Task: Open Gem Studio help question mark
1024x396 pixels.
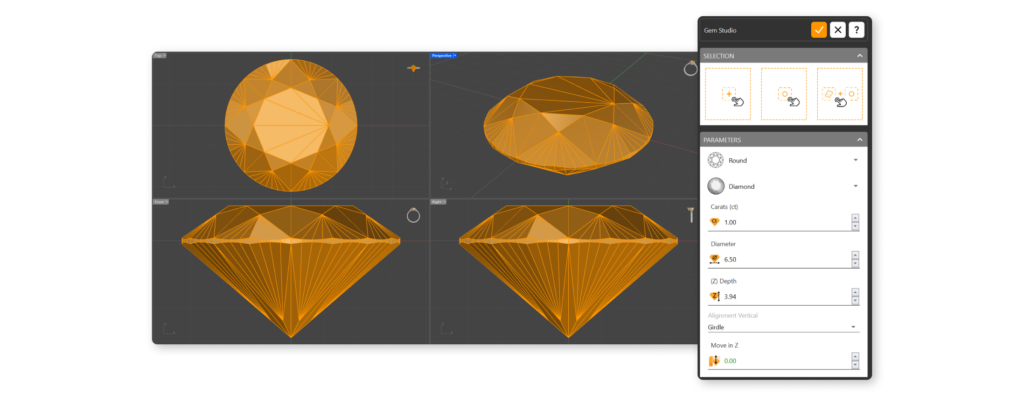Action: (856, 29)
